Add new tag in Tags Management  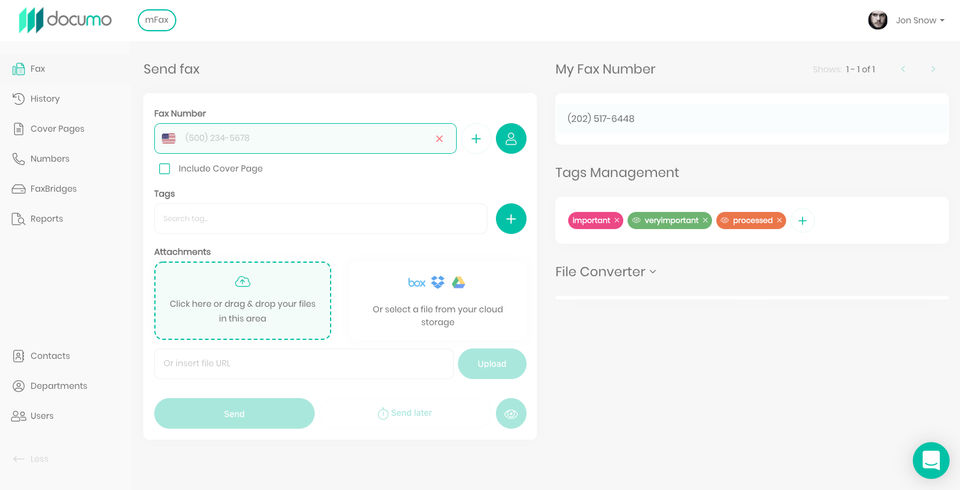tap(802, 220)
